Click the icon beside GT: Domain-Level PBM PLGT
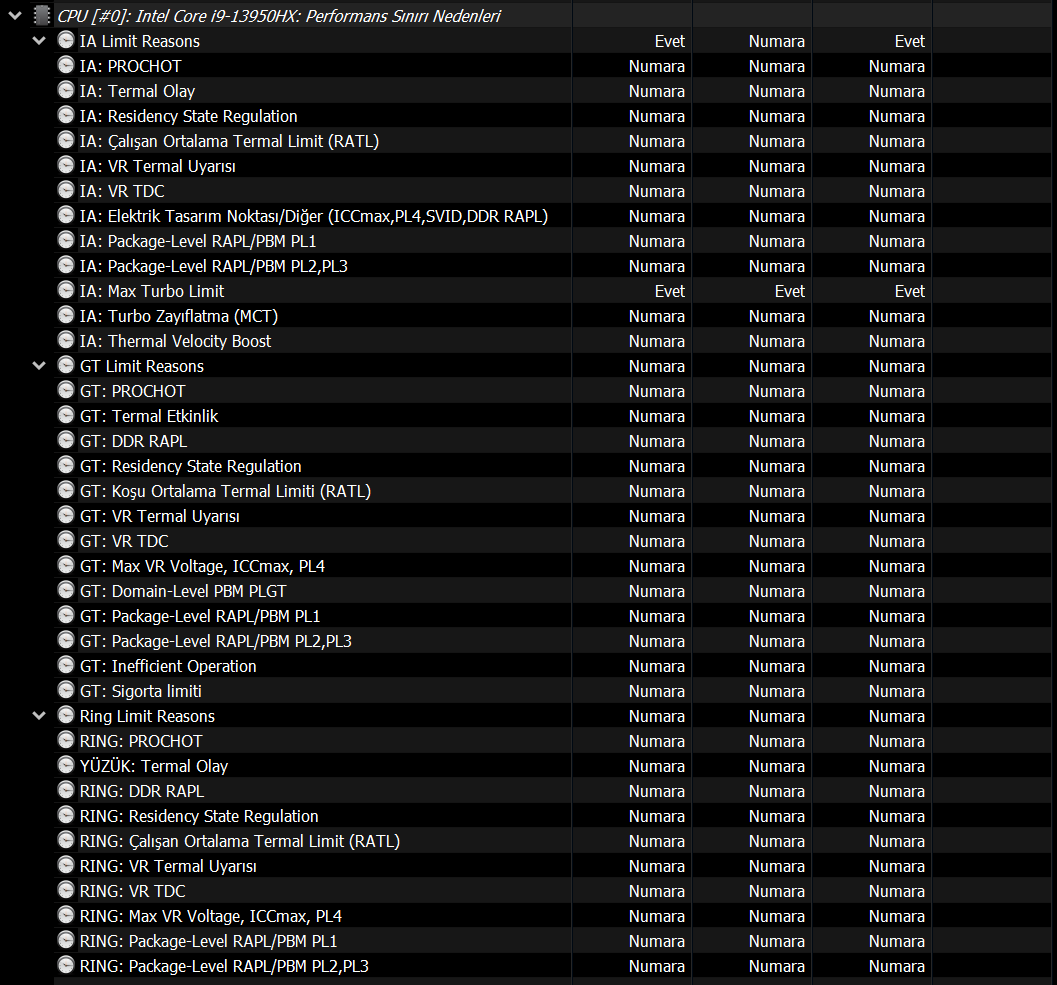 pos(65,590)
